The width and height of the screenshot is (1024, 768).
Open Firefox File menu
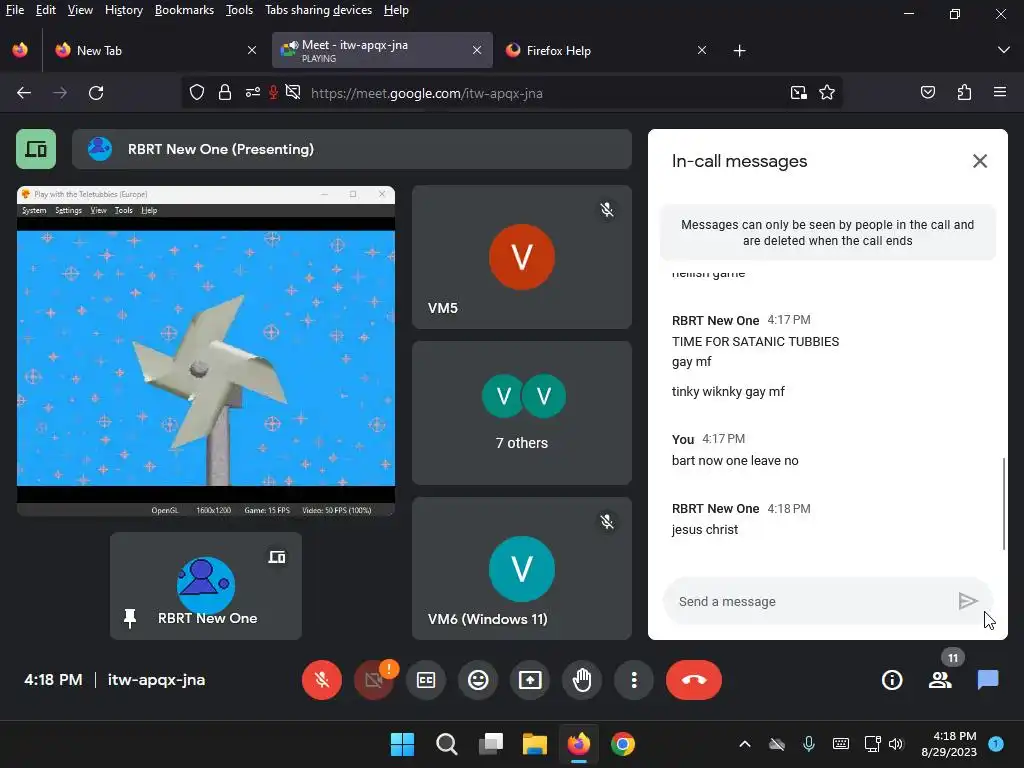[x=14, y=10]
